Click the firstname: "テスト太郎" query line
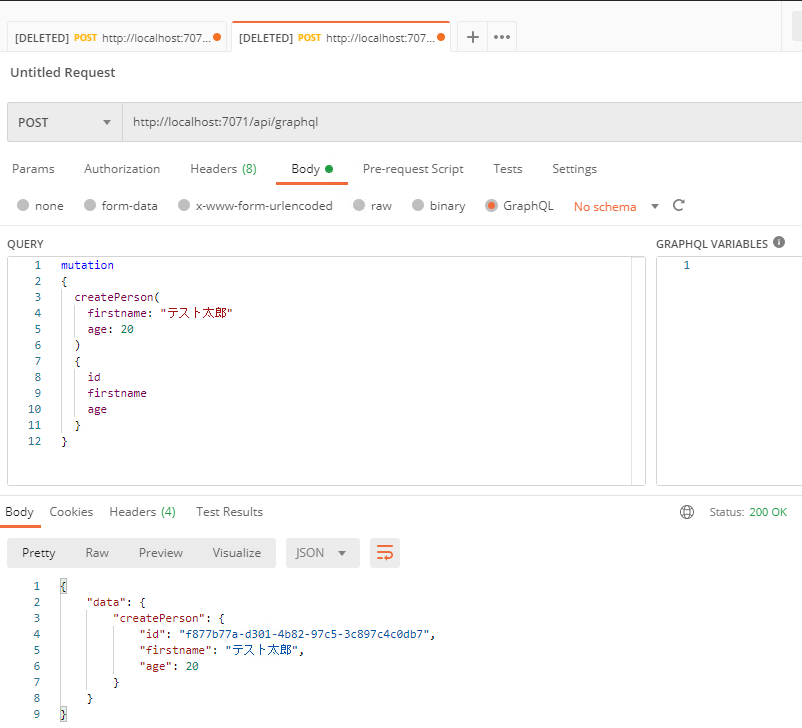Viewport: 802px width, 728px height. coord(160,313)
